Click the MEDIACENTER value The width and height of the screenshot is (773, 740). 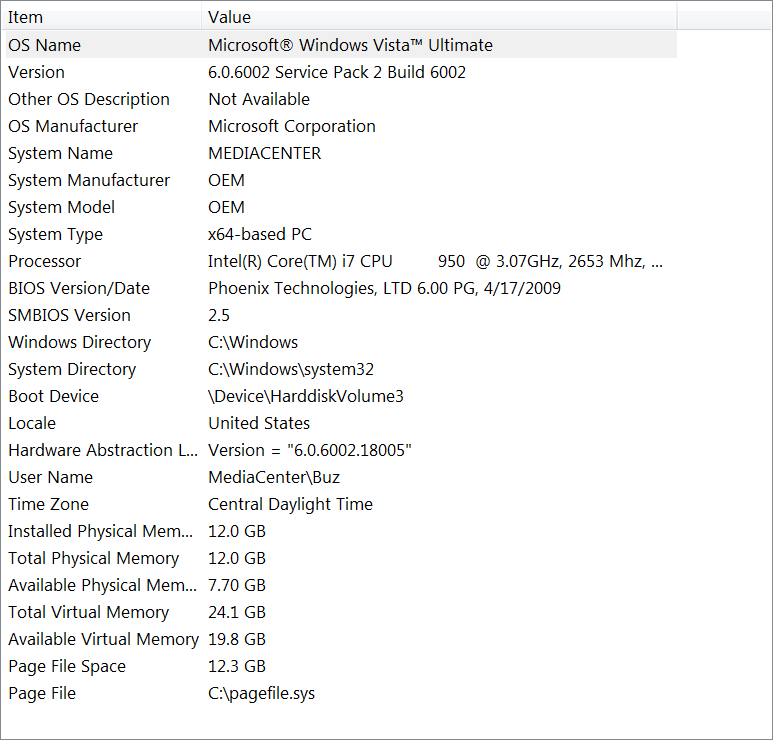coord(265,153)
